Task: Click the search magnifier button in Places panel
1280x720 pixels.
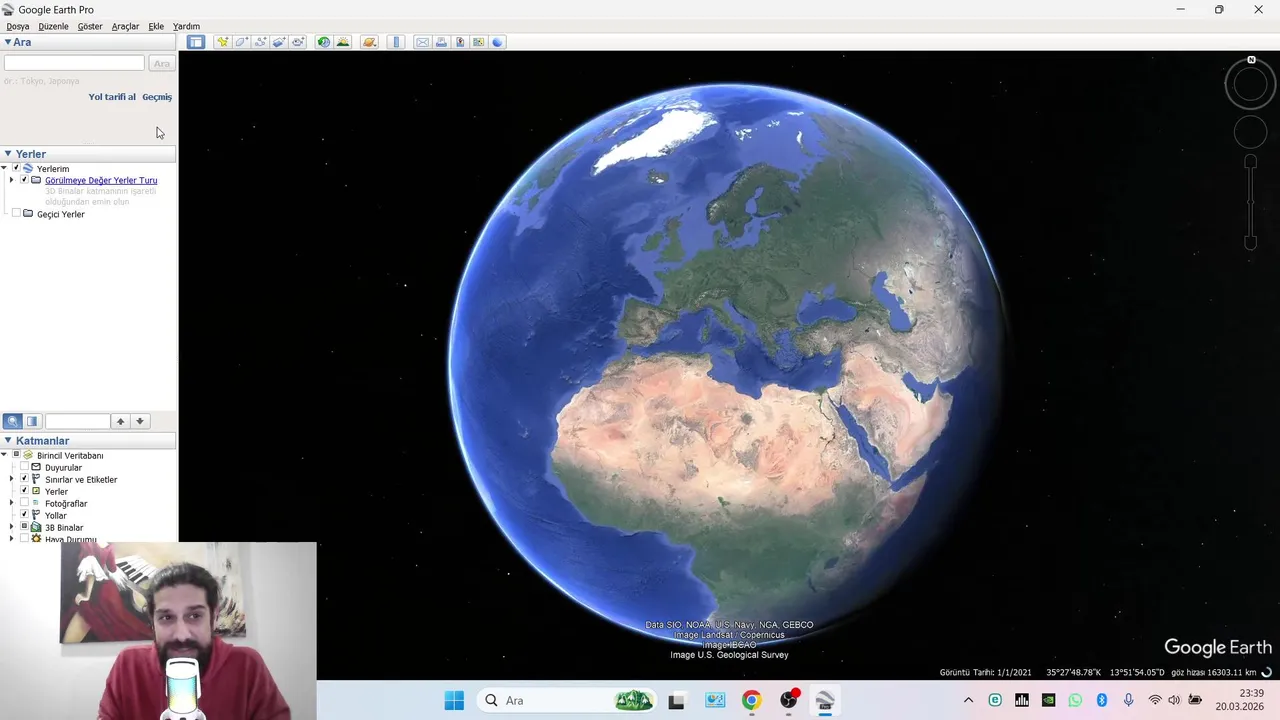Action: tap(13, 421)
